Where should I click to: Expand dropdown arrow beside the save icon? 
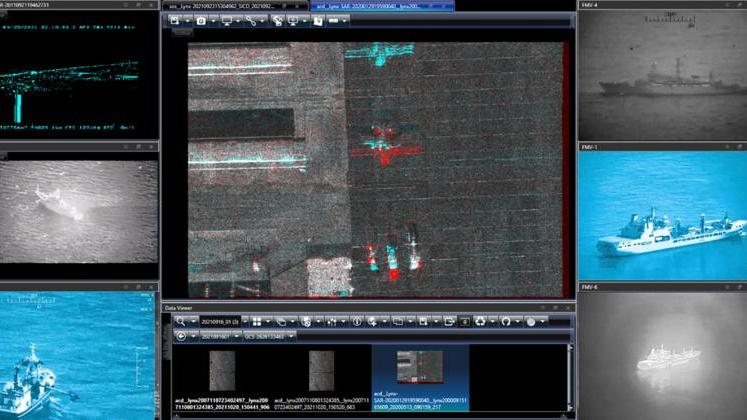tap(187, 21)
